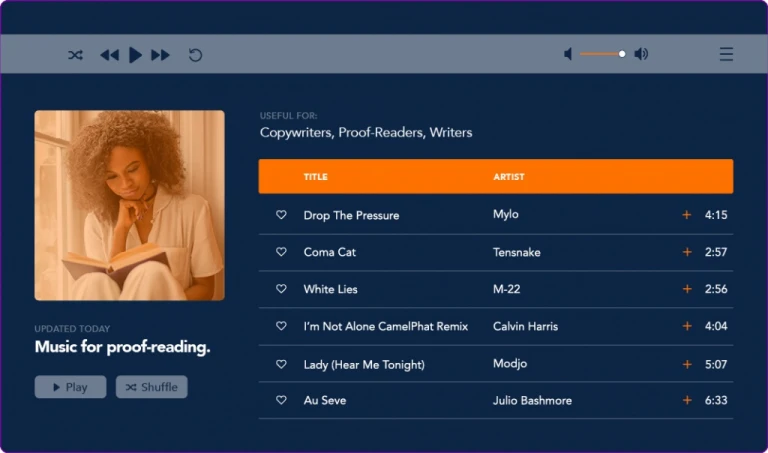Favorite Coma Cat with the heart icon

pos(281,252)
